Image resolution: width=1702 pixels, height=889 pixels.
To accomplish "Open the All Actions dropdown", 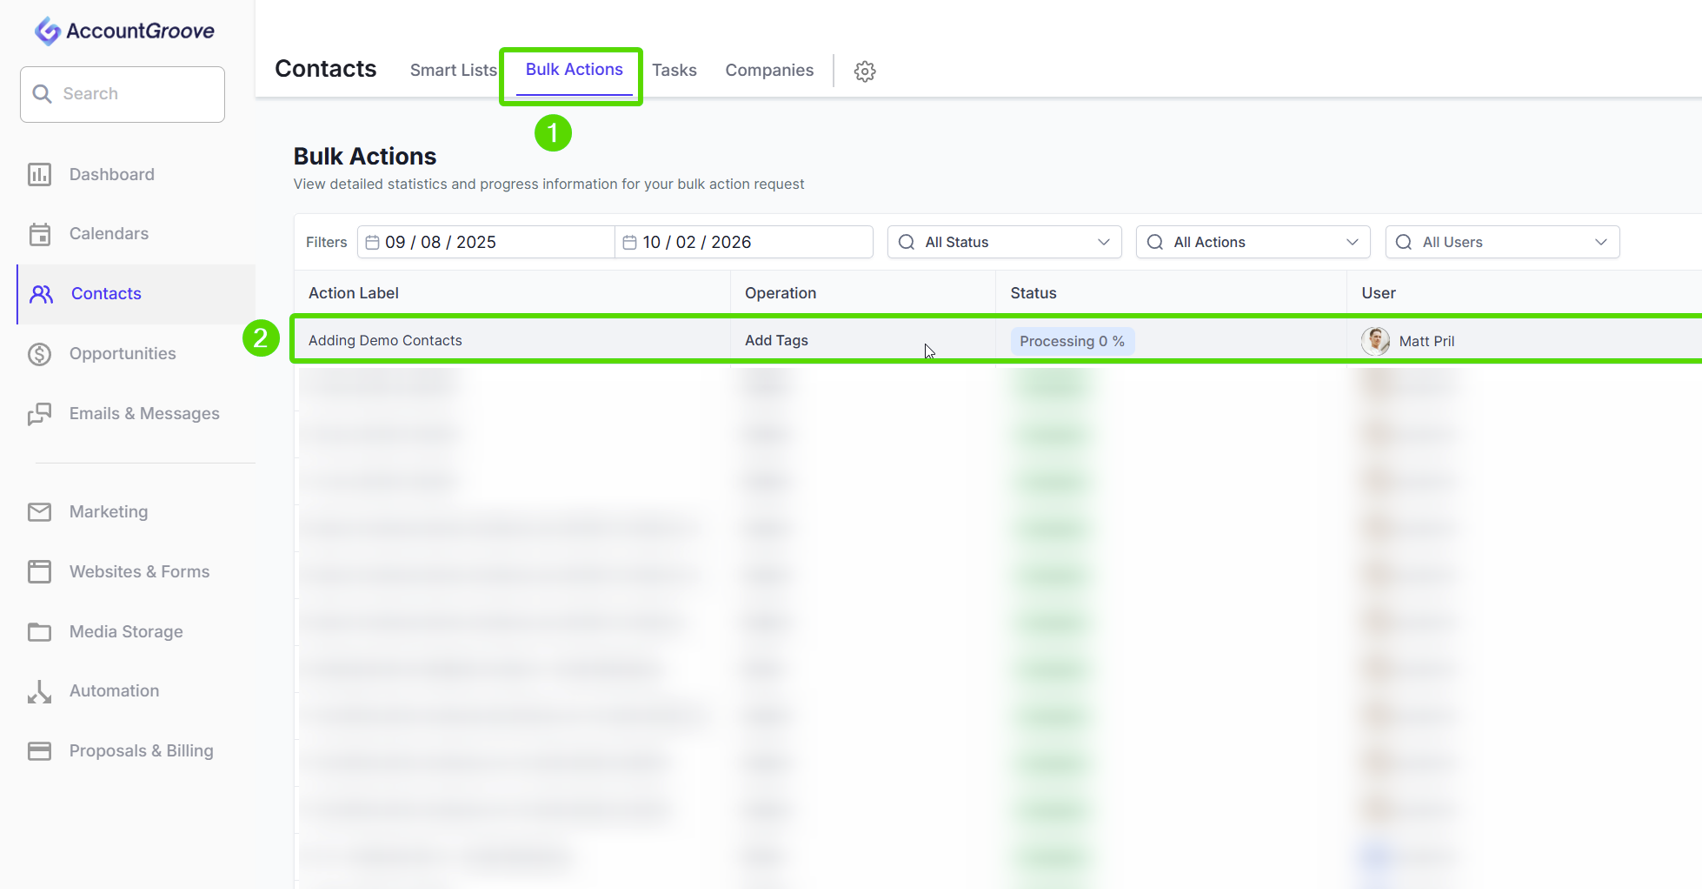I will 1253,242.
